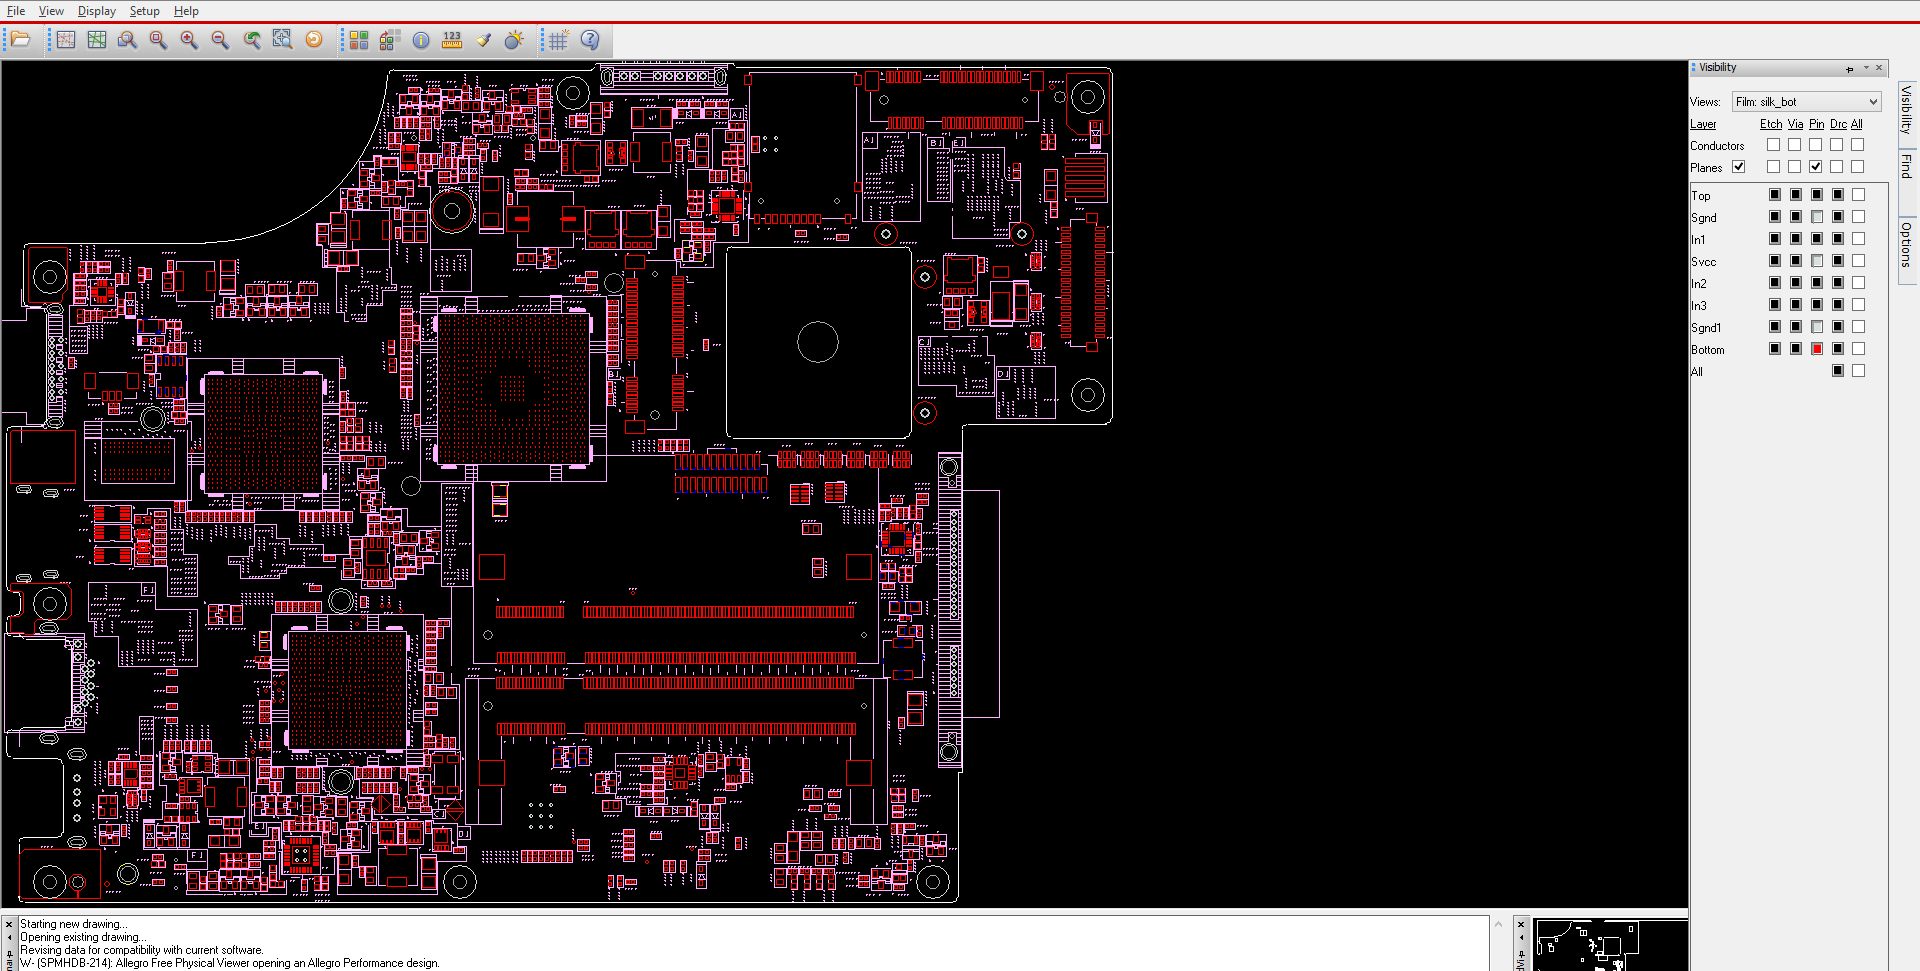Click the world view thumbnail window
This screenshot has height=971, width=1920.
(1610, 946)
